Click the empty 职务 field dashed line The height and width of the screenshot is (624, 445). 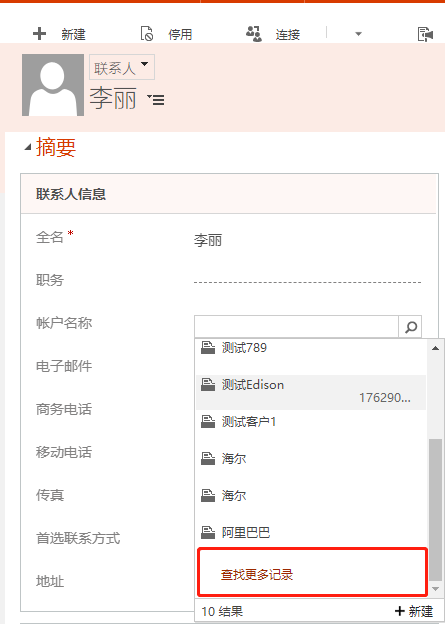click(x=307, y=282)
